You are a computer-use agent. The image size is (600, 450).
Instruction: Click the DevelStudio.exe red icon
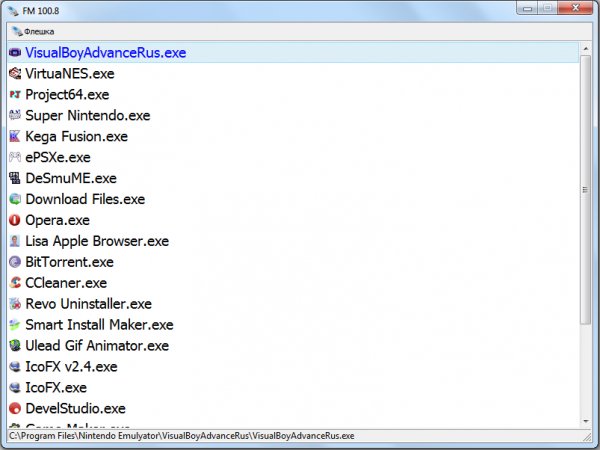[x=15, y=408]
